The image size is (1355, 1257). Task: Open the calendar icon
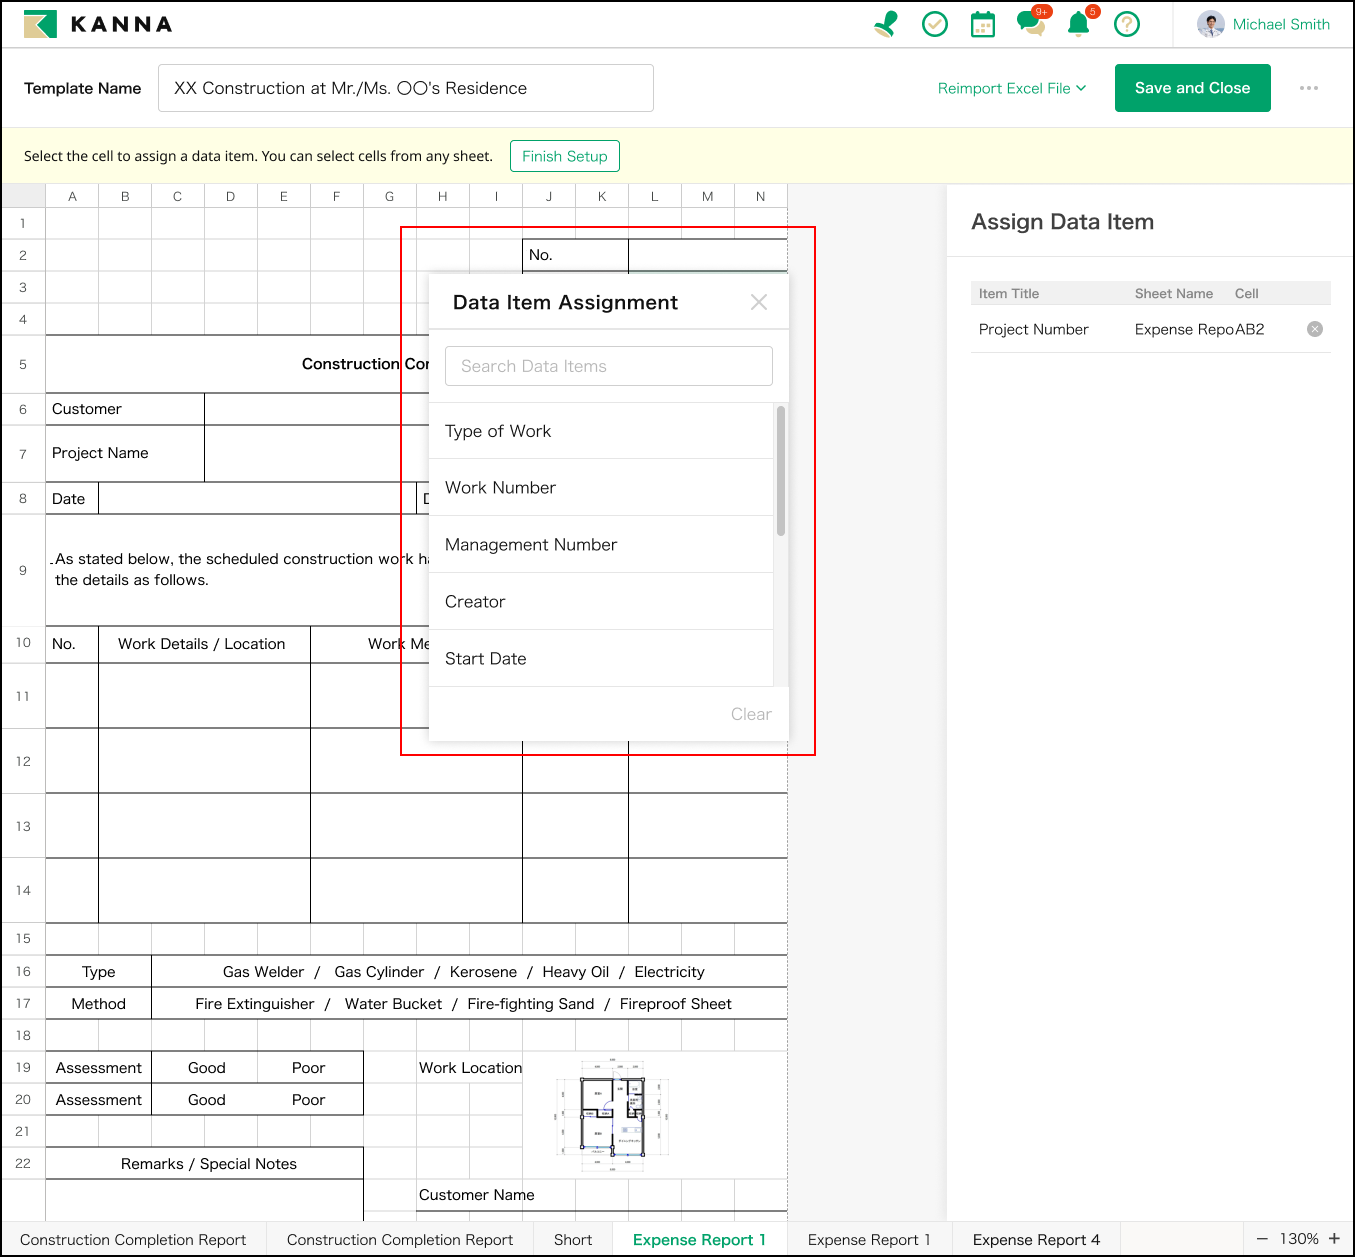[x=983, y=24]
